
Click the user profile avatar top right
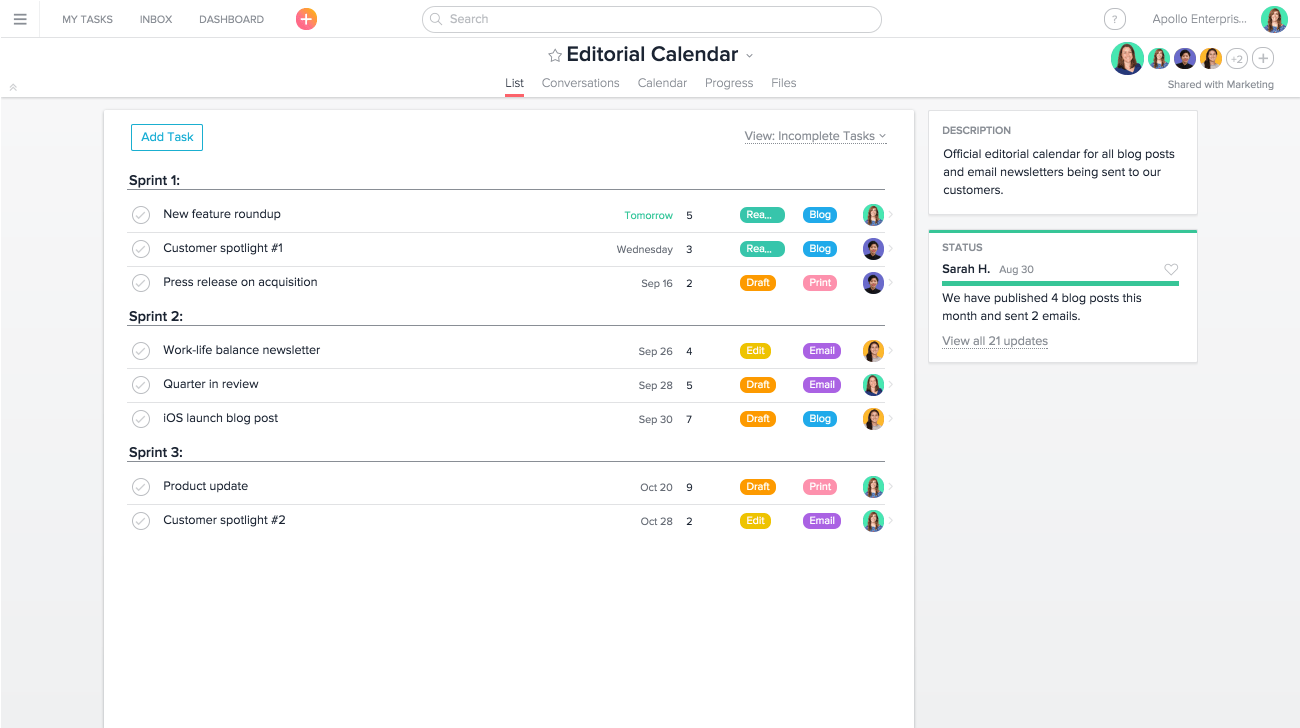1274,19
